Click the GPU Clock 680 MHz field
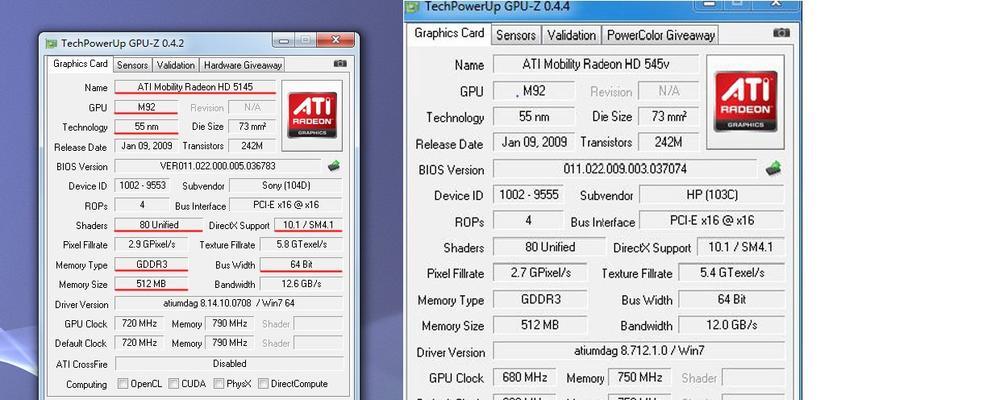The height and width of the screenshot is (400, 1008). [526, 377]
